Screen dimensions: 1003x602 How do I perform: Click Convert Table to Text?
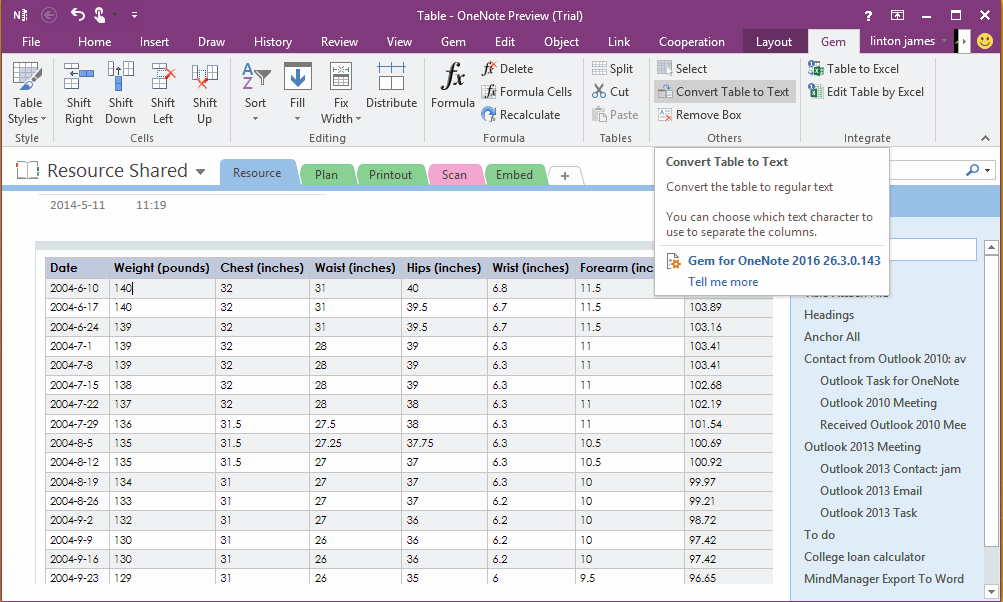click(725, 91)
